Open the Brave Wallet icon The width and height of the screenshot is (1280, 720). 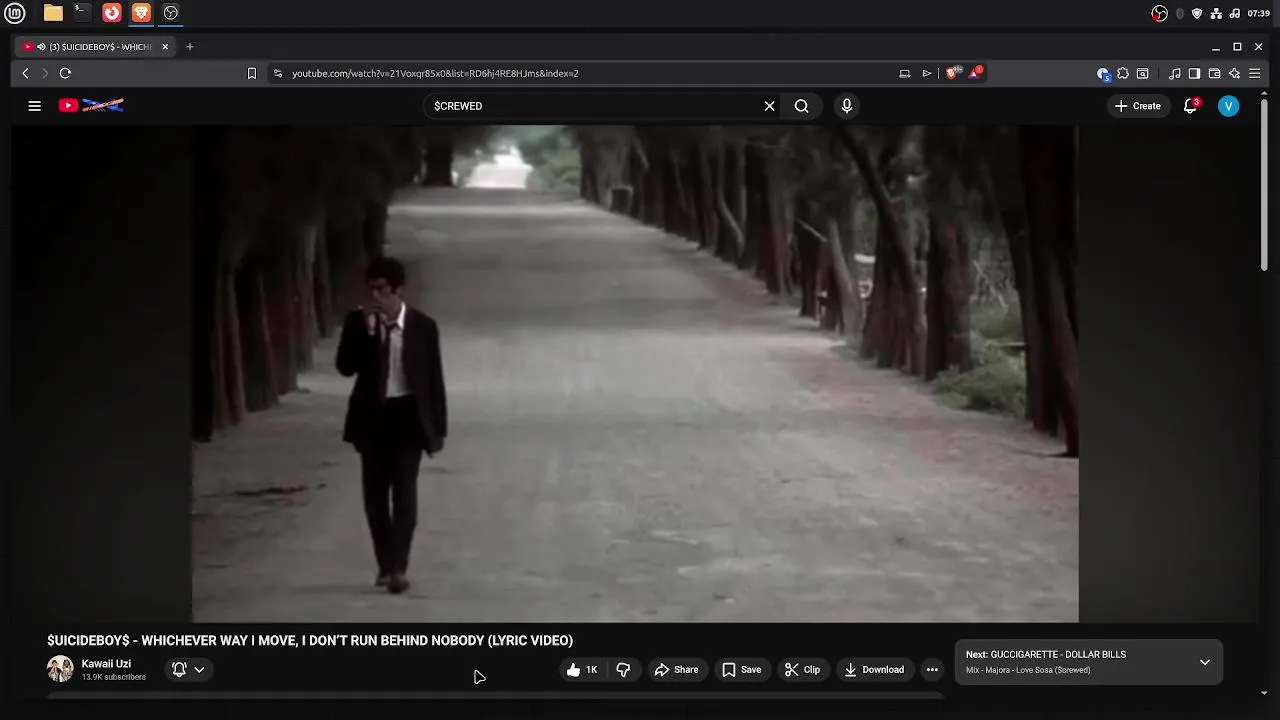pos(1214,73)
